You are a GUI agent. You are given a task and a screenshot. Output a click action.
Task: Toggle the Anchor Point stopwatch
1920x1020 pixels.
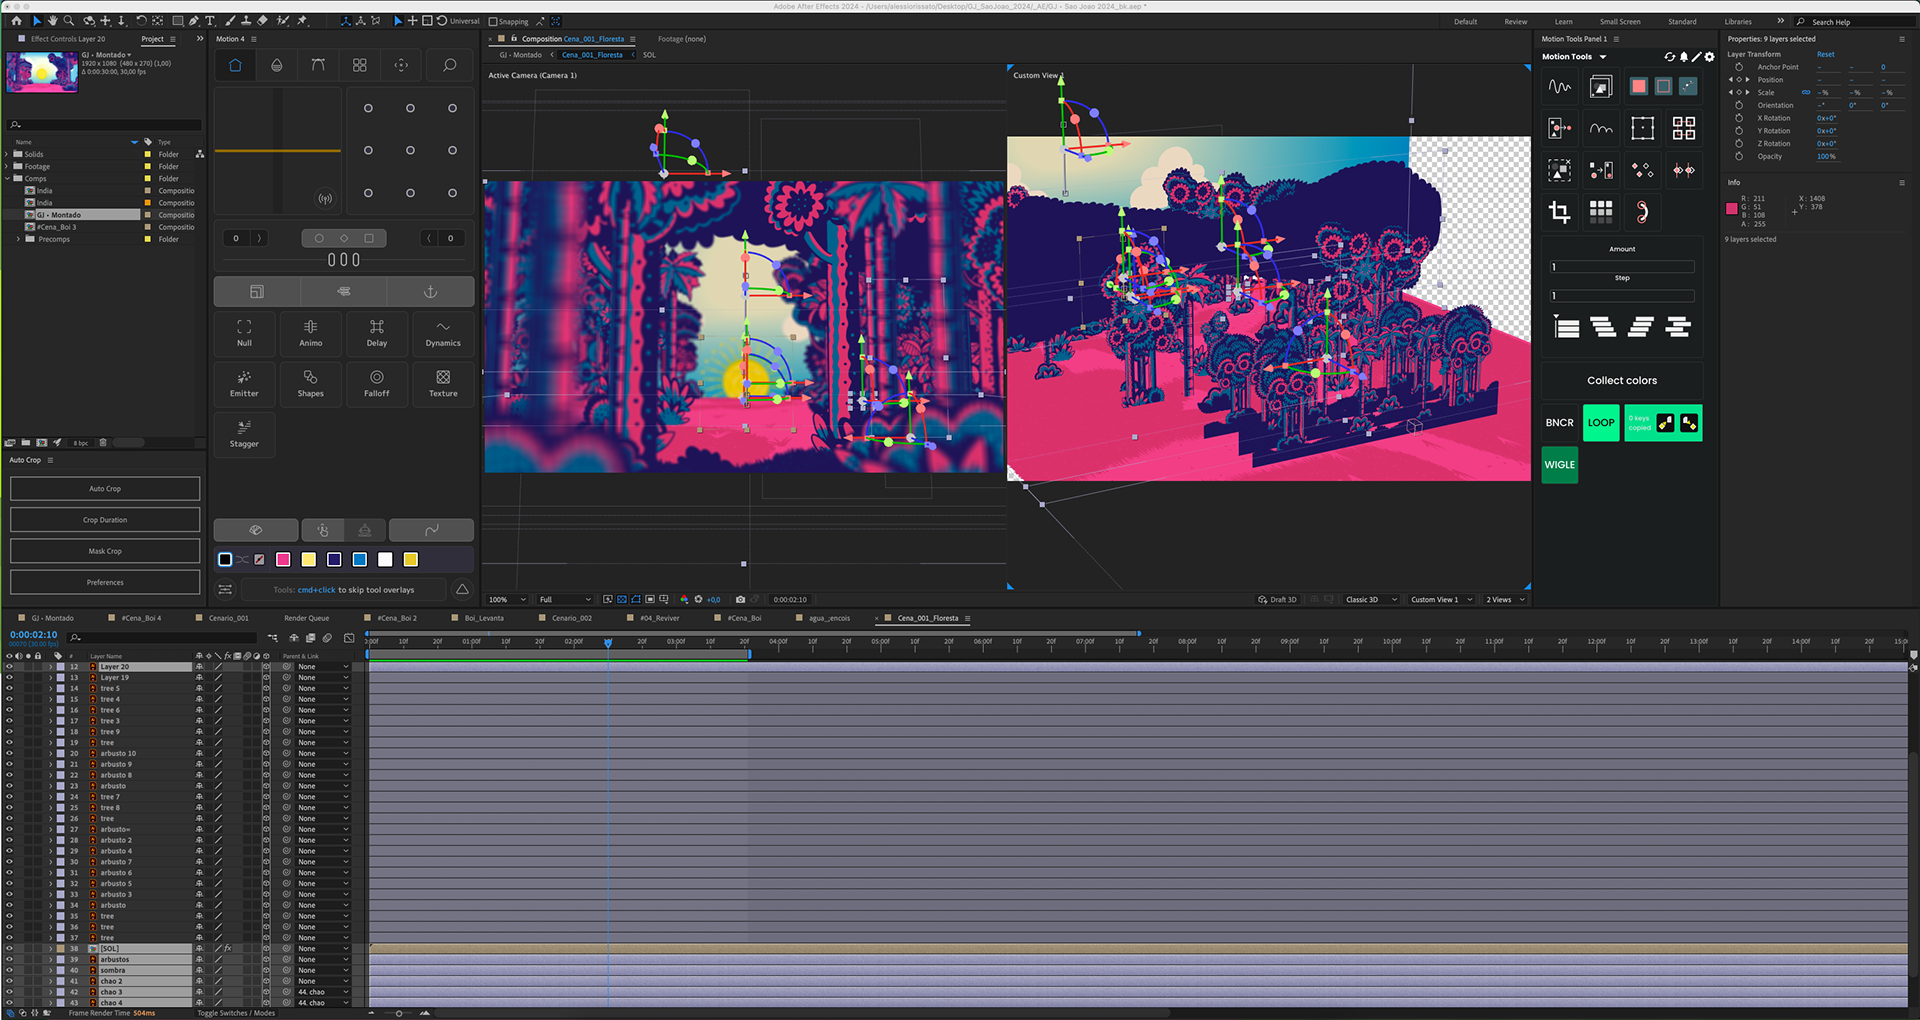click(x=1739, y=67)
